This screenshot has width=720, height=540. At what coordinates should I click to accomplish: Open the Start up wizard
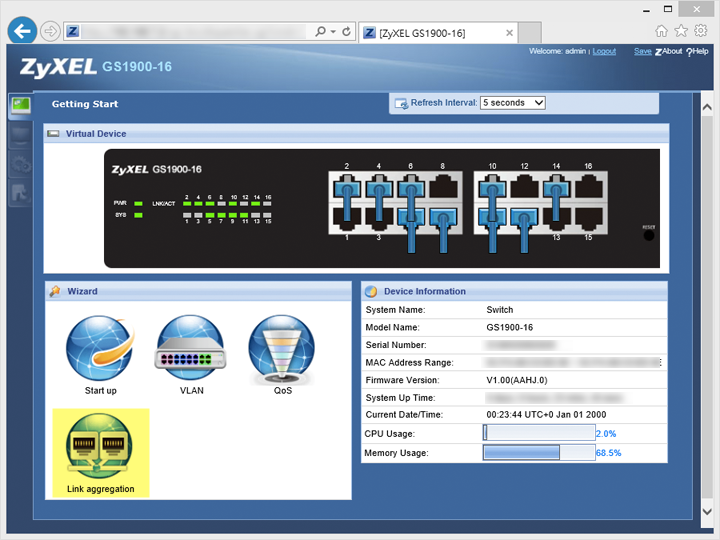pyautogui.click(x=101, y=354)
